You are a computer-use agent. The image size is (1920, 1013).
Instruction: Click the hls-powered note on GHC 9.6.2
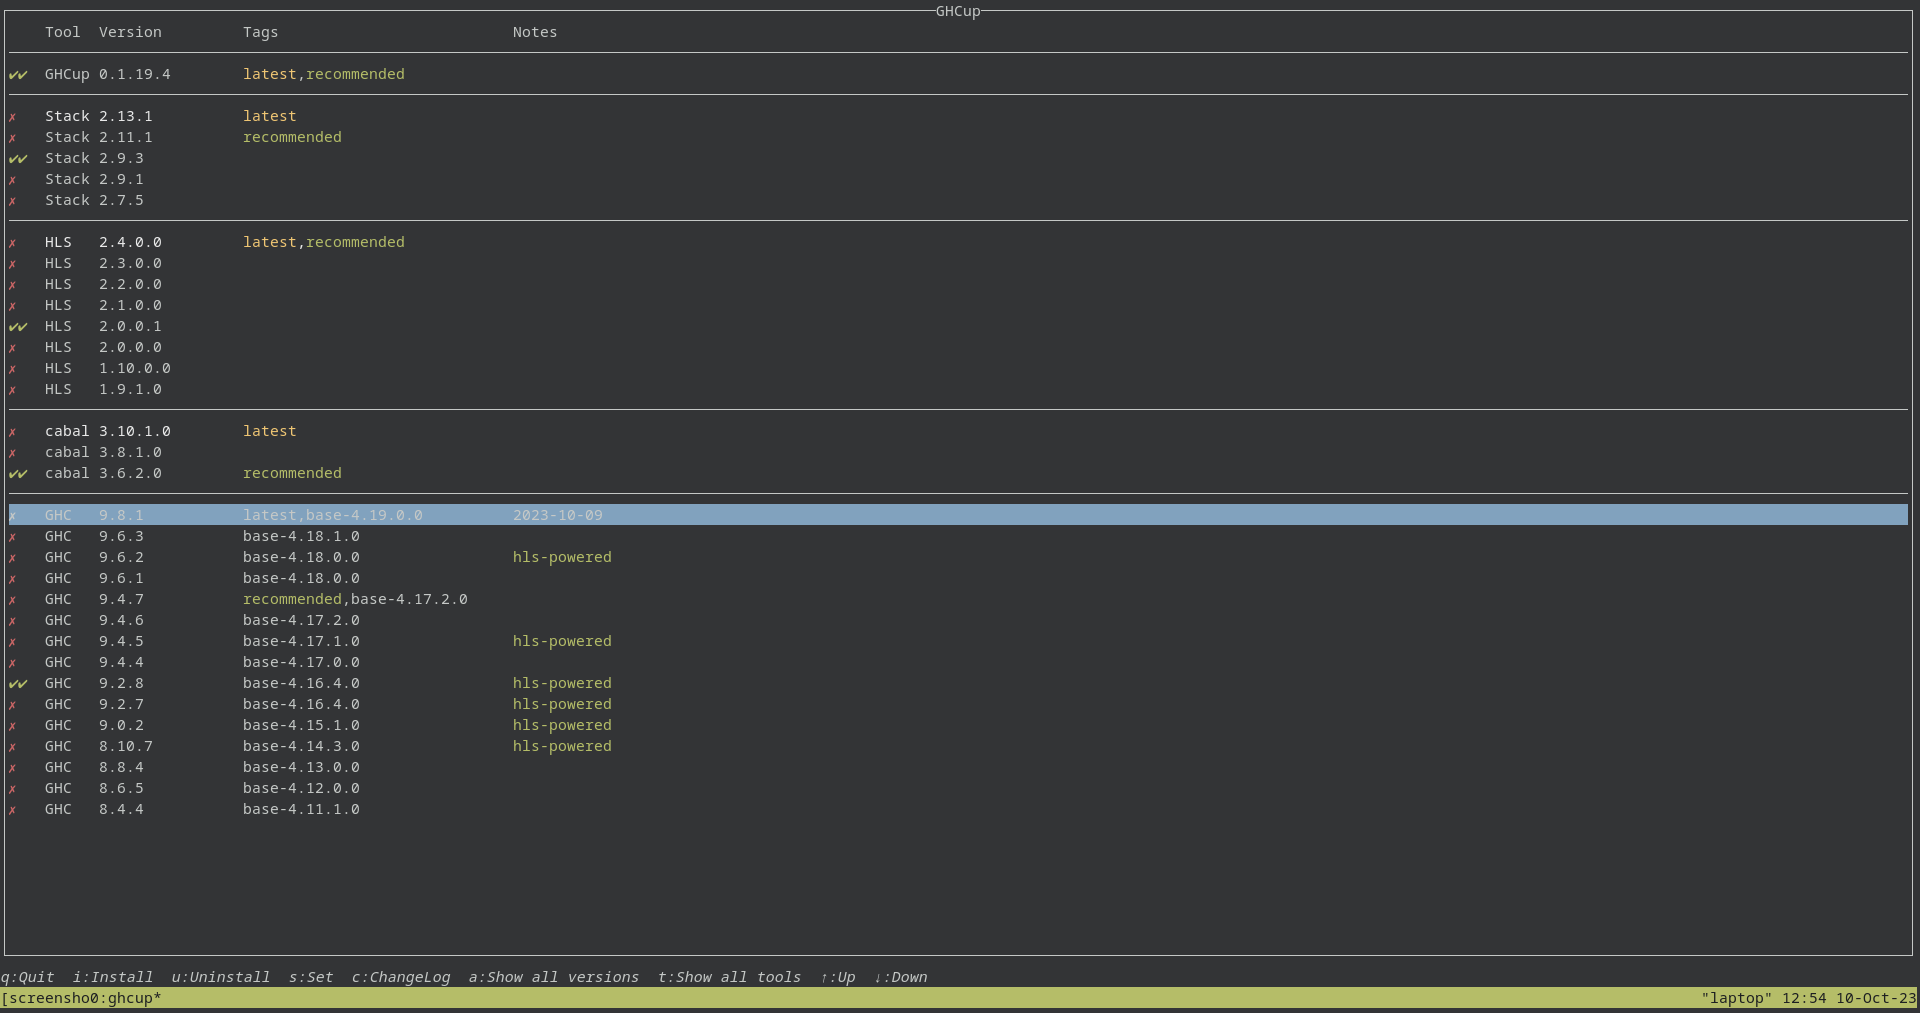(562, 557)
